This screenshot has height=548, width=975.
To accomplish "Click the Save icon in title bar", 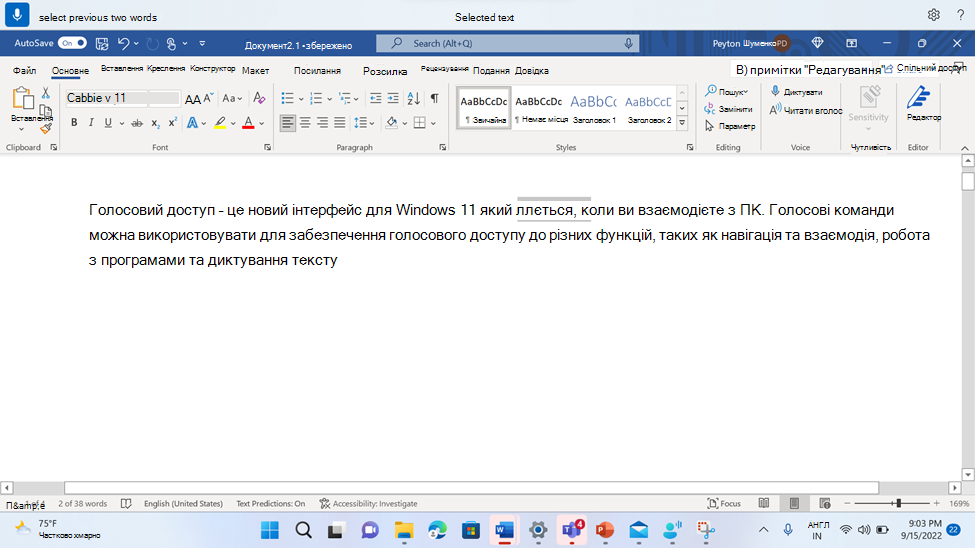I will (x=102, y=44).
